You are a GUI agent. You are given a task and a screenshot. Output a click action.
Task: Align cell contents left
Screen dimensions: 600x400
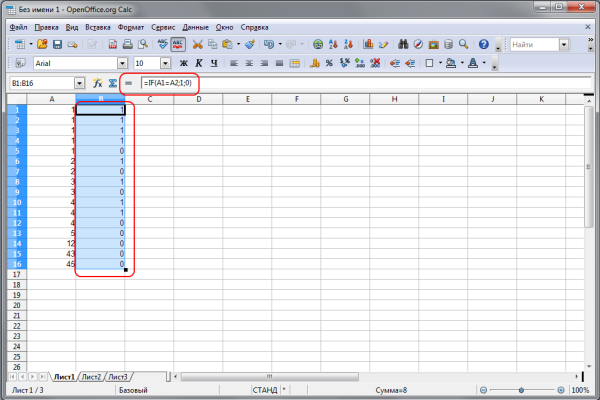[234, 64]
